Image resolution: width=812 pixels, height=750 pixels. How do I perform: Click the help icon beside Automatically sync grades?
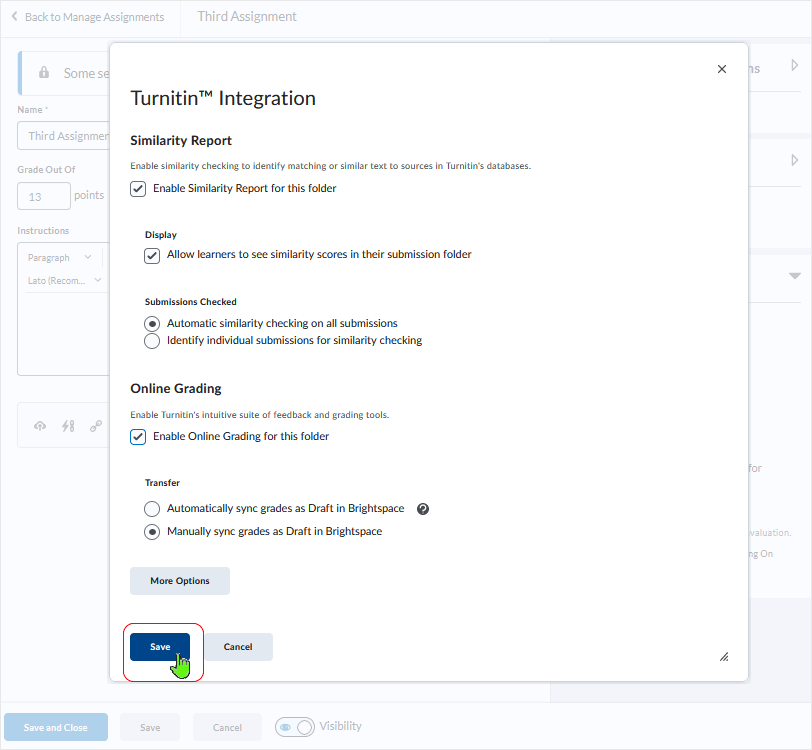point(423,509)
